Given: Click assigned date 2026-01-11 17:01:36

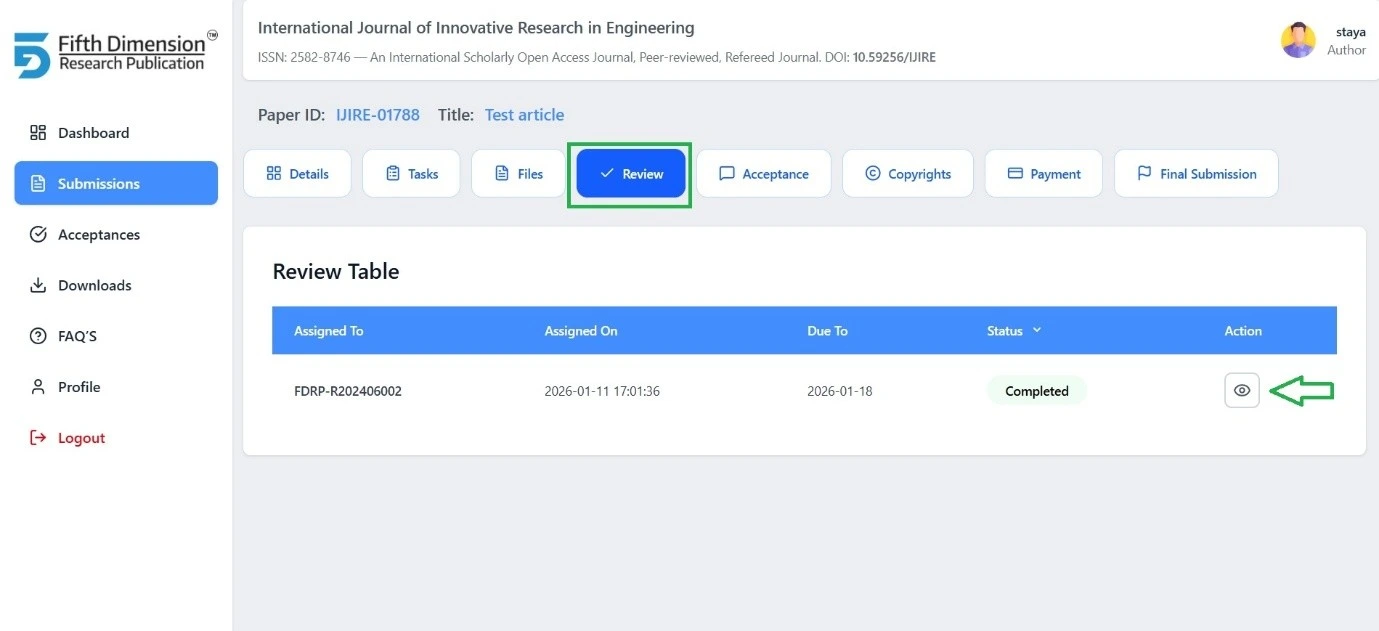Looking at the screenshot, I should [x=602, y=391].
